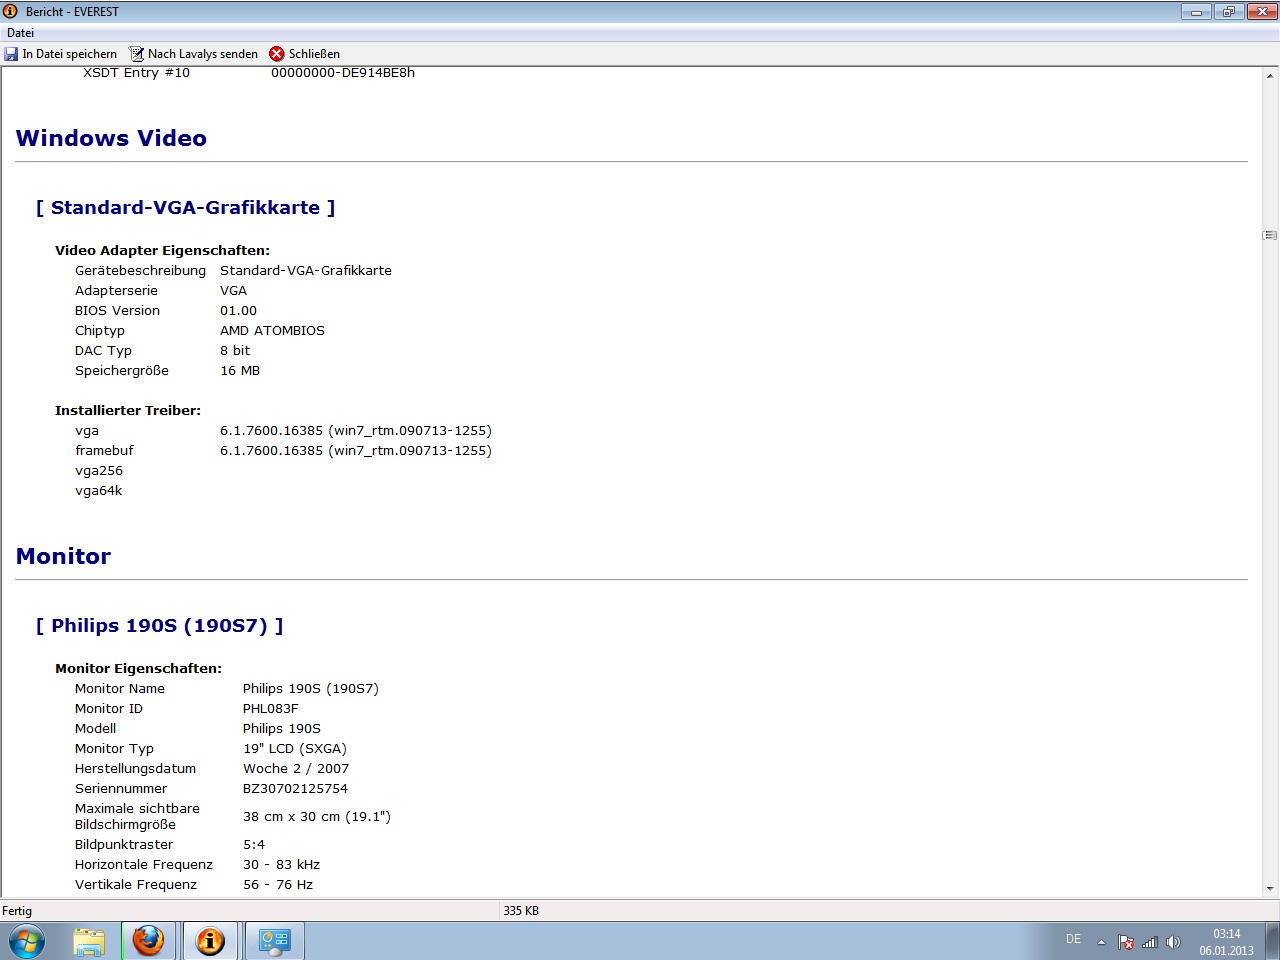Click 'Installierter Treiber:' label
The image size is (1280, 960).
pos(128,411)
